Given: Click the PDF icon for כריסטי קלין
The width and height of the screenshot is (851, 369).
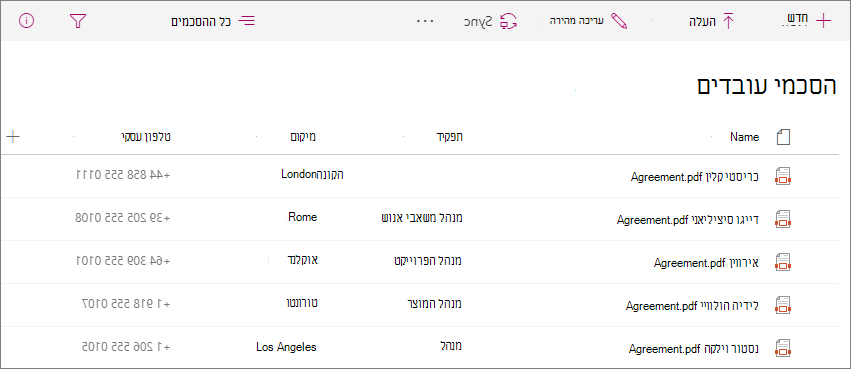Looking at the screenshot, I should point(783,176).
